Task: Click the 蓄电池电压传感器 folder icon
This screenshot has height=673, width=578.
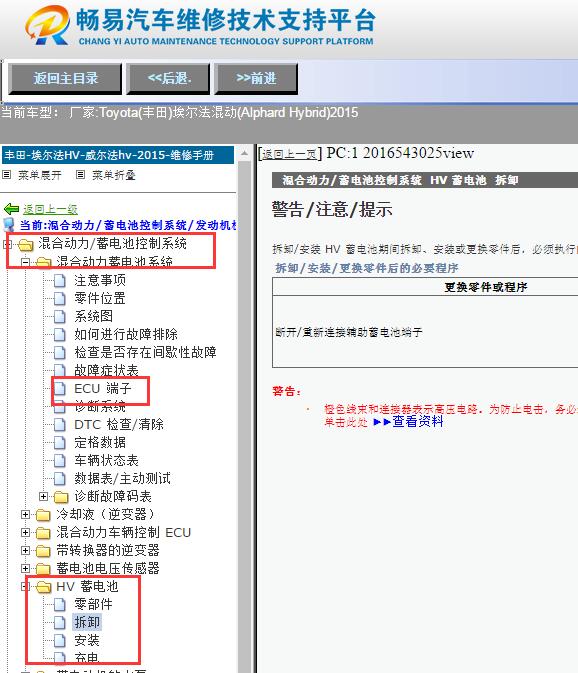Action: (43, 569)
